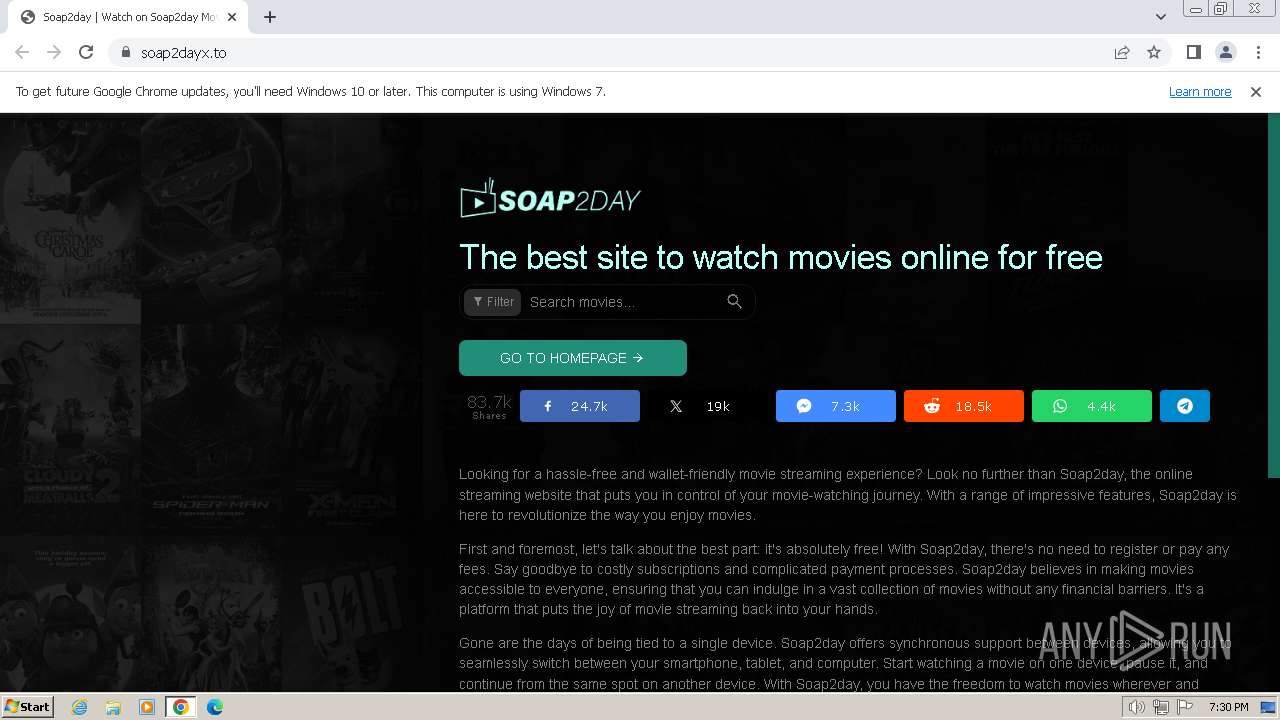Click the browser forward arrow
This screenshot has height=720, width=1280.
point(54,52)
